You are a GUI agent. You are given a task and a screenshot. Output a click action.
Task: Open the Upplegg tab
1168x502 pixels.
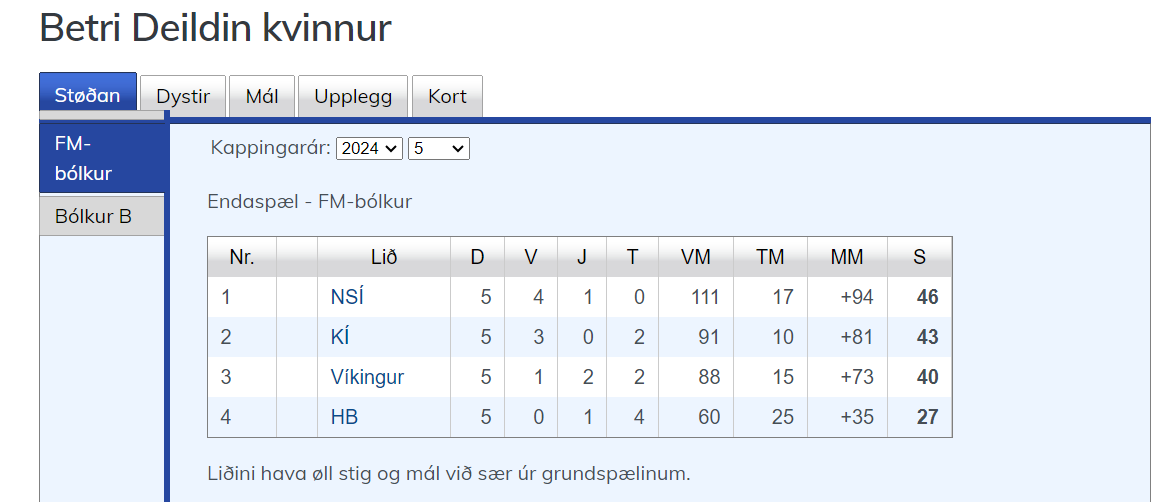click(x=352, y=97)
